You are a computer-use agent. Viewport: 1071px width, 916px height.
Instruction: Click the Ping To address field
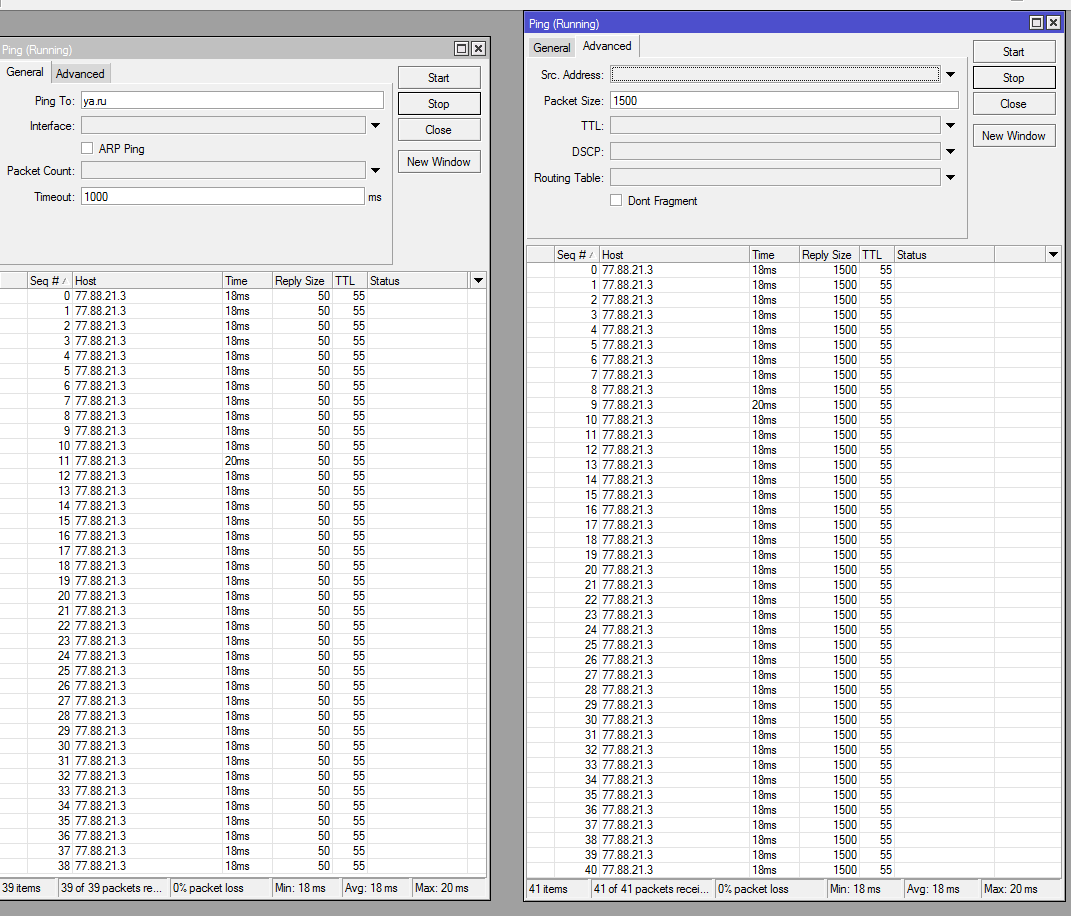(231, 101)
